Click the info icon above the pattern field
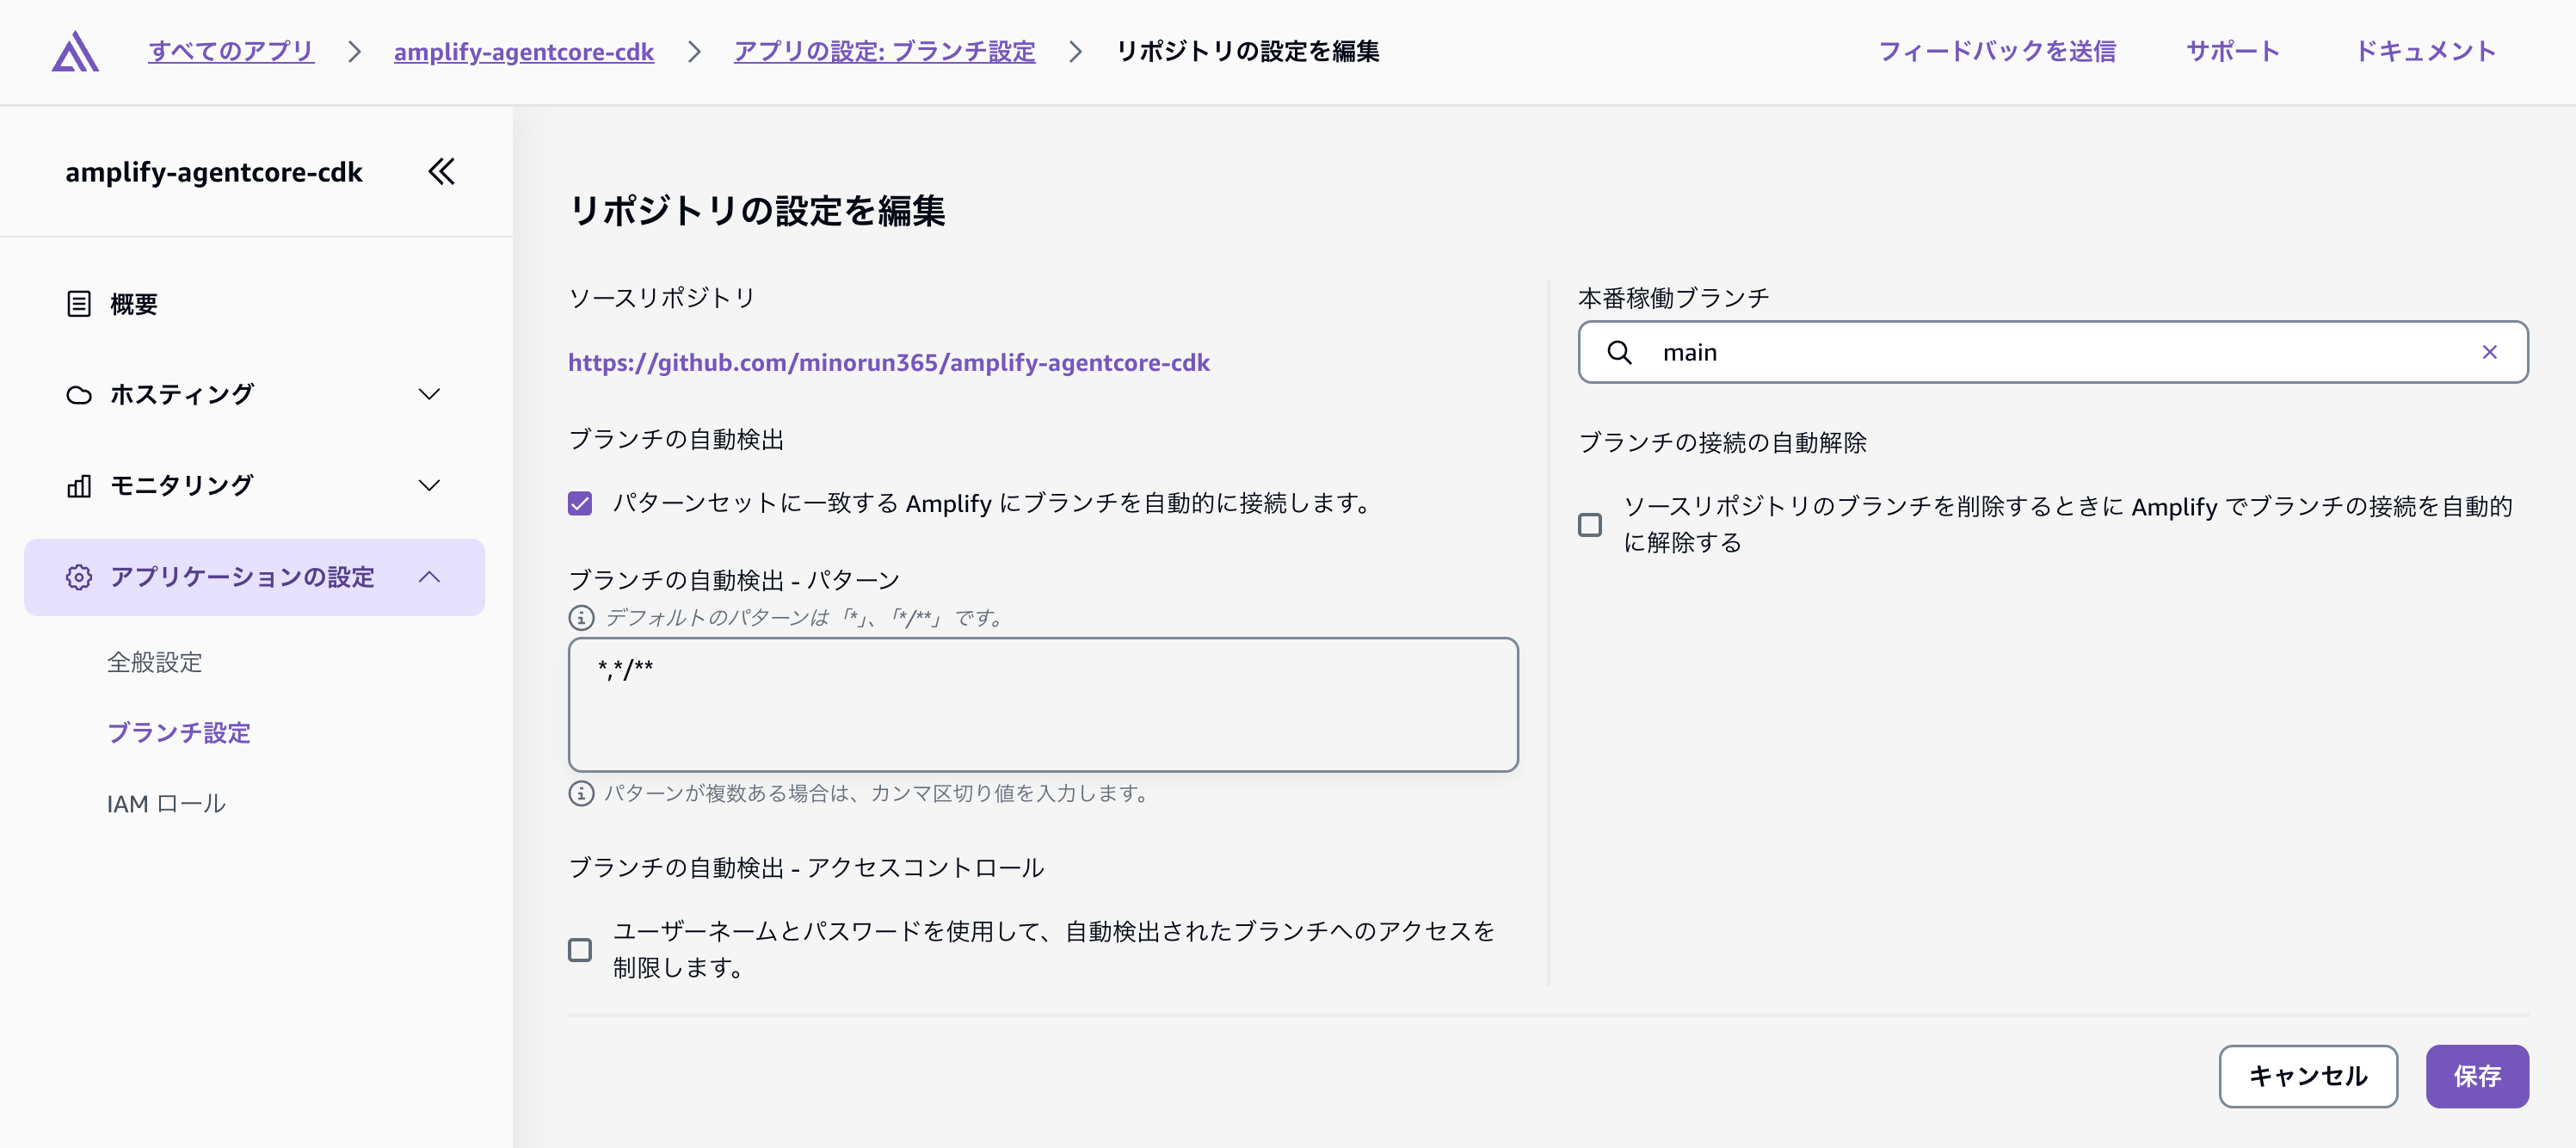 click(x=580, y=618)
